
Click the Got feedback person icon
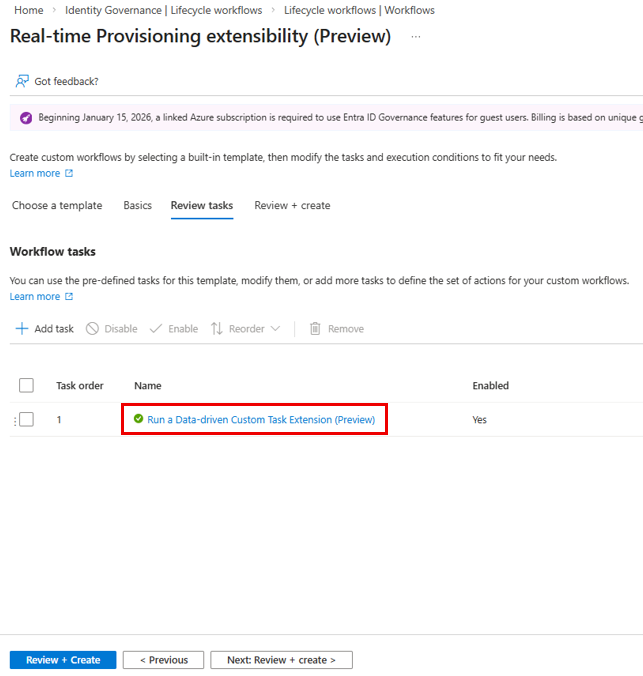[x=22, y=81]
